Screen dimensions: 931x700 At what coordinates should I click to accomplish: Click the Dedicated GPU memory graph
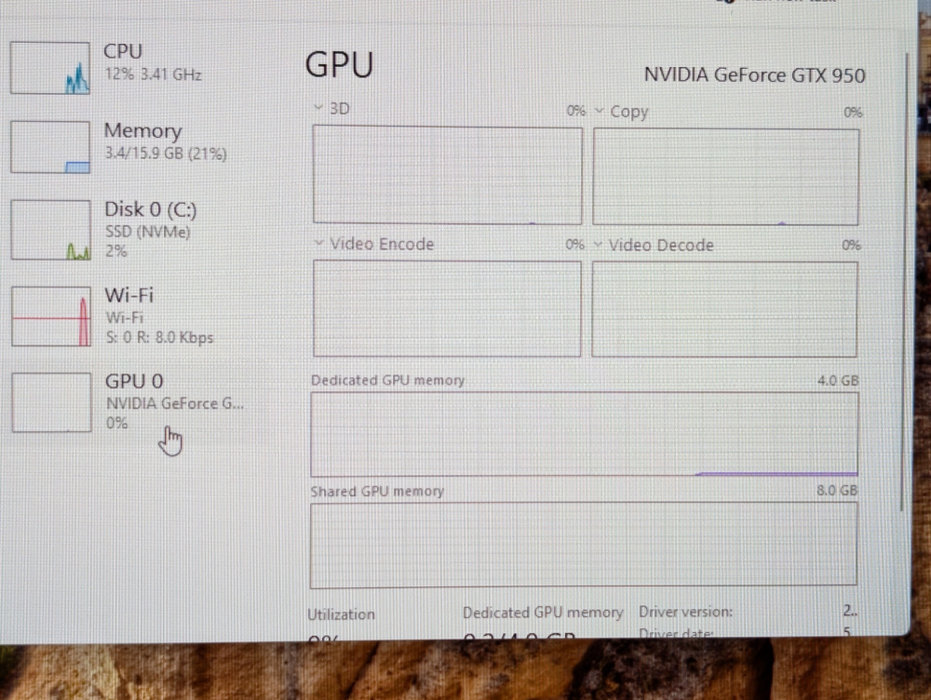(583, 434)
